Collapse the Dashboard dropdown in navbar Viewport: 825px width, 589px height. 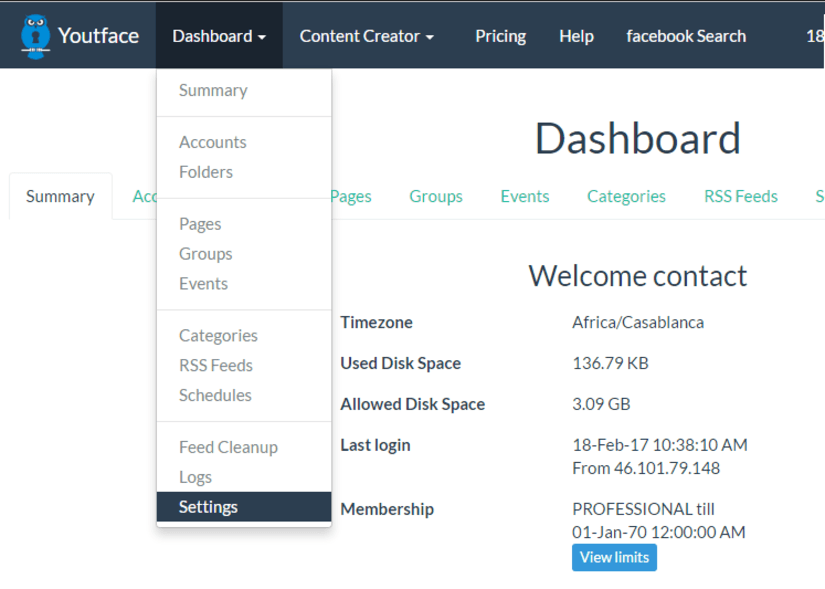[219, 36]
